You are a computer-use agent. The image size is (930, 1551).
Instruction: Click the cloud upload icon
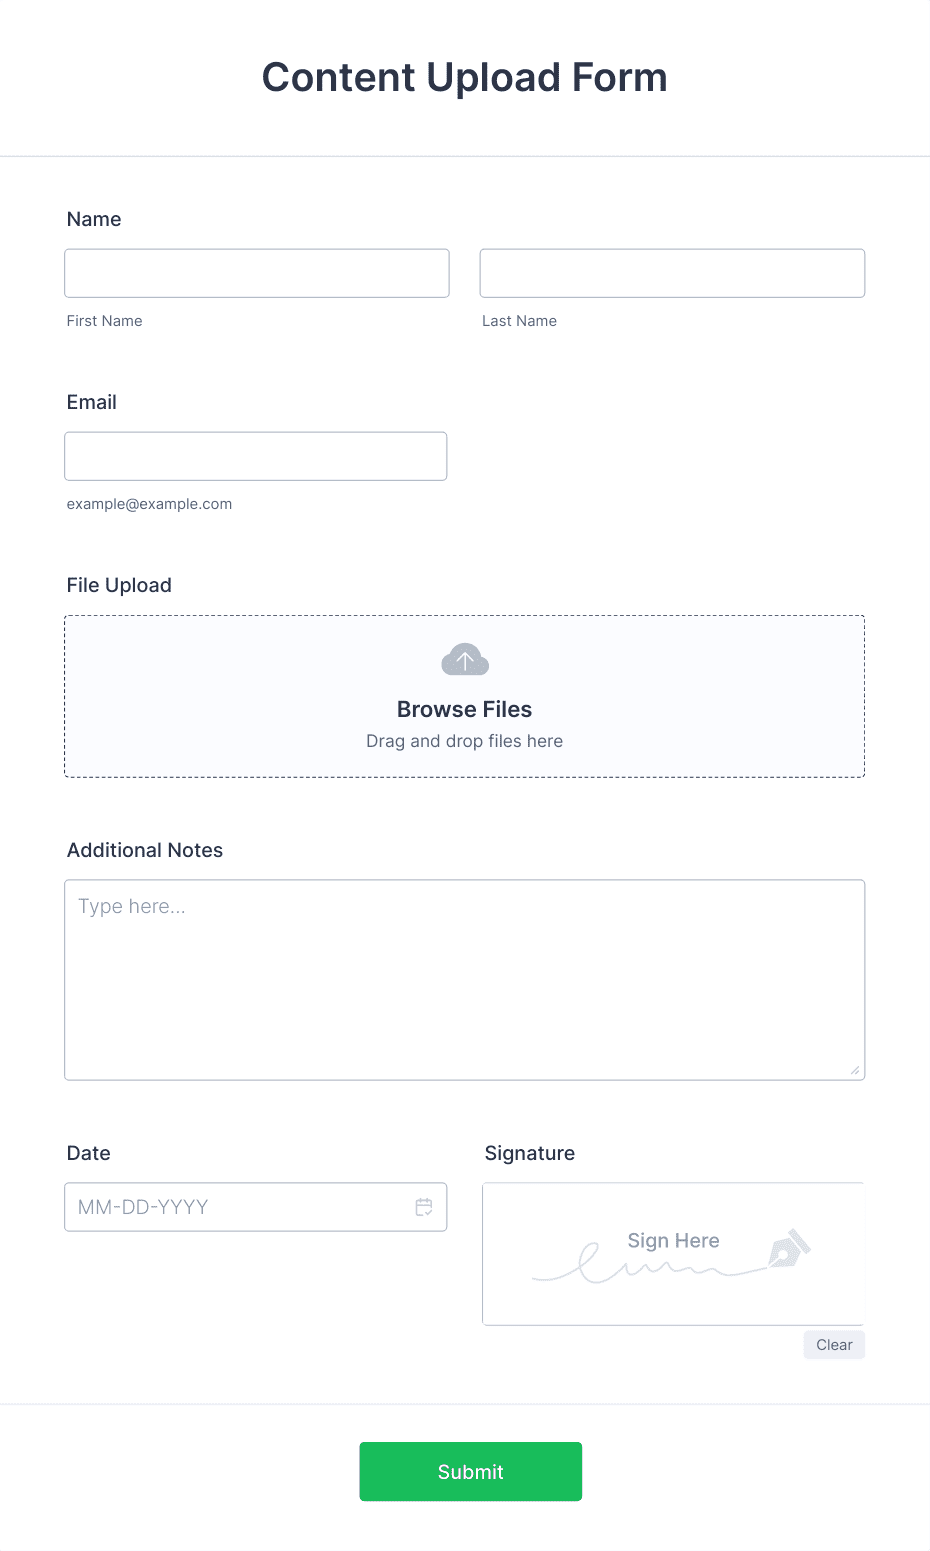464,659
